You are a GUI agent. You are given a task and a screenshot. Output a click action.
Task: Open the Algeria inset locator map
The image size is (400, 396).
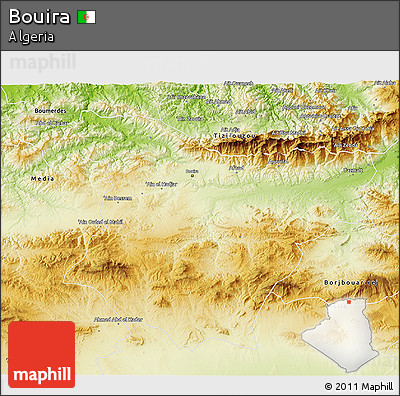(340, 335)
